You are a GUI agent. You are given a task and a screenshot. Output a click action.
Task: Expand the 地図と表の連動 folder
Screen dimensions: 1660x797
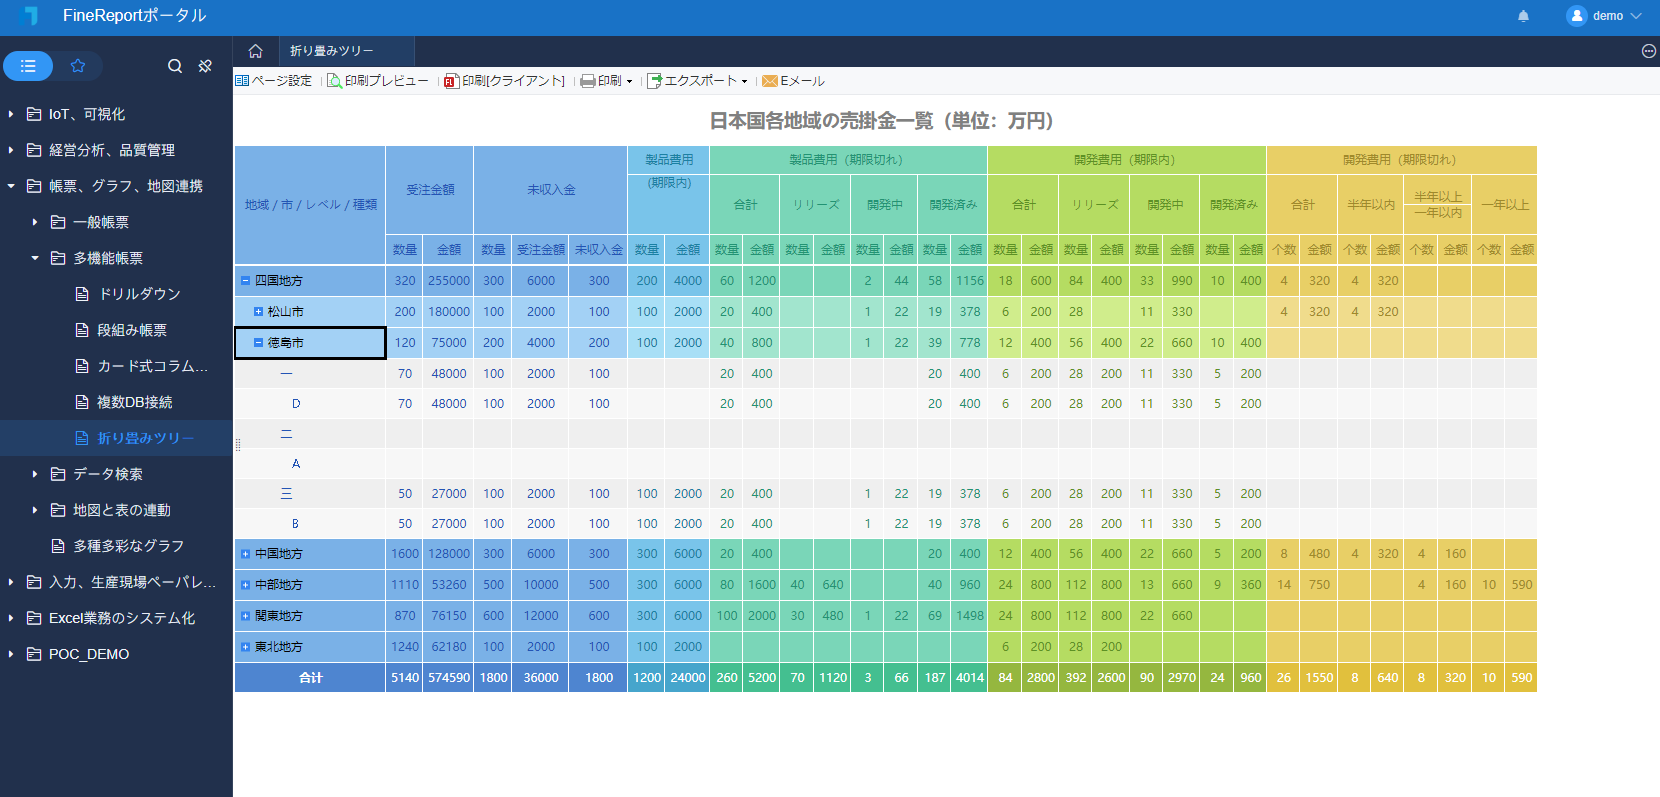click(x=35, y=510)
